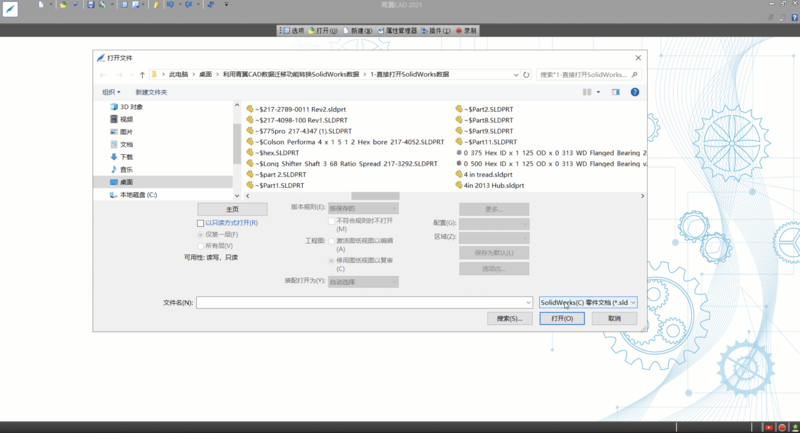Image resolution: width=800 pixels, height=433 pixels.
Task: Open 插件(I) from the menu strip
Action: pos(436,31)
